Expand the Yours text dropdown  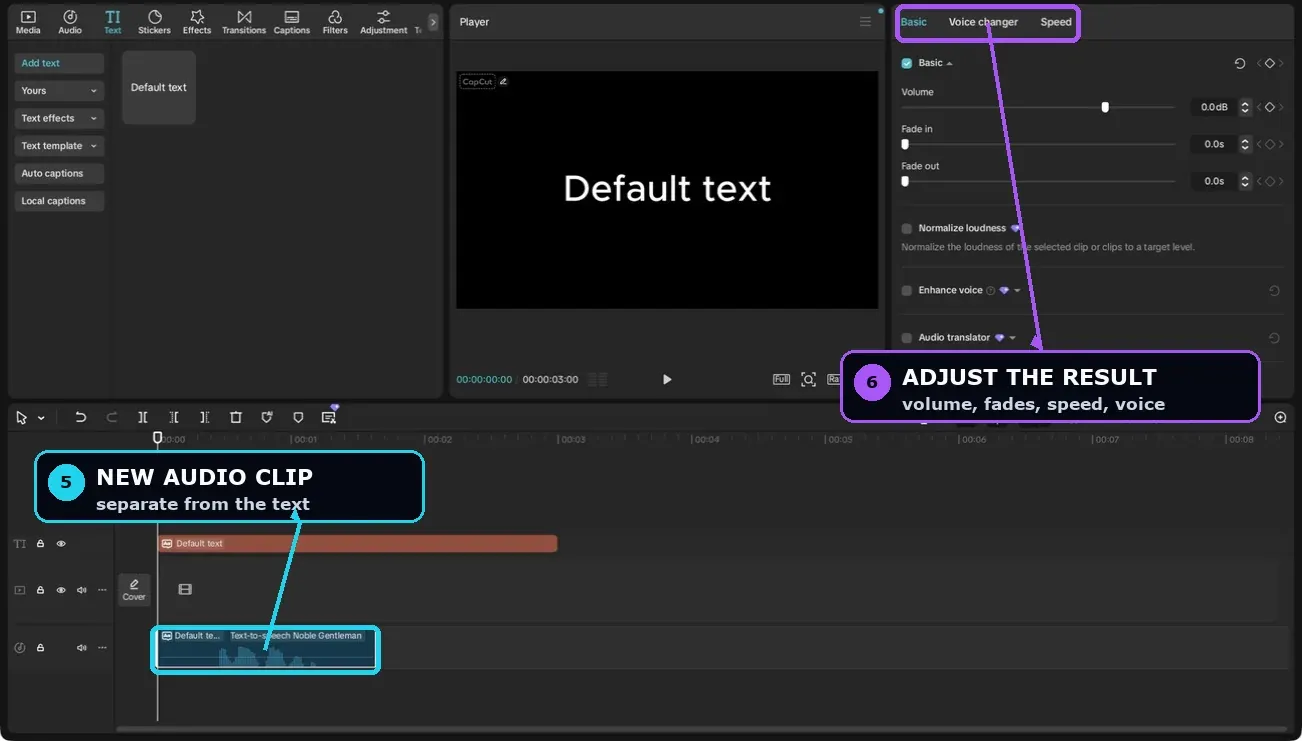click(94, 91)
